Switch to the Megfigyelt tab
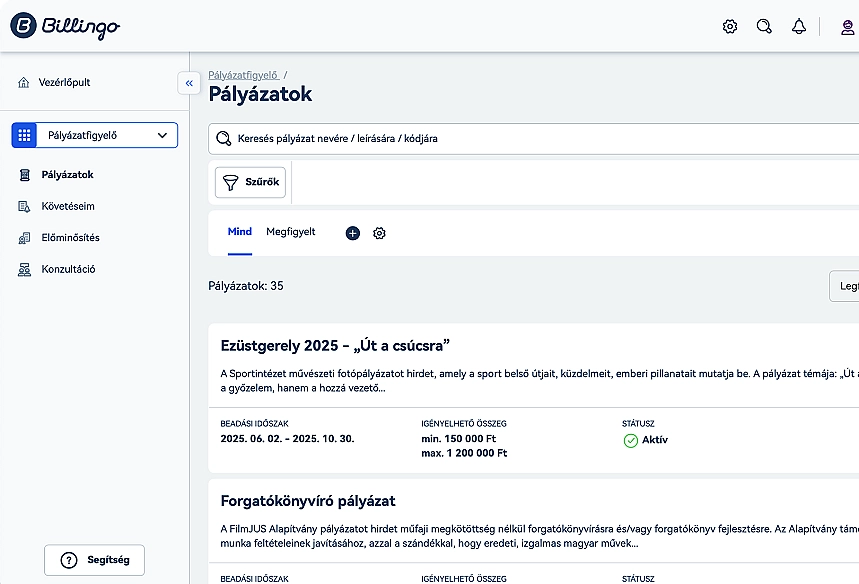The height and width of the screenshot is (584, 859). point(291,231)
